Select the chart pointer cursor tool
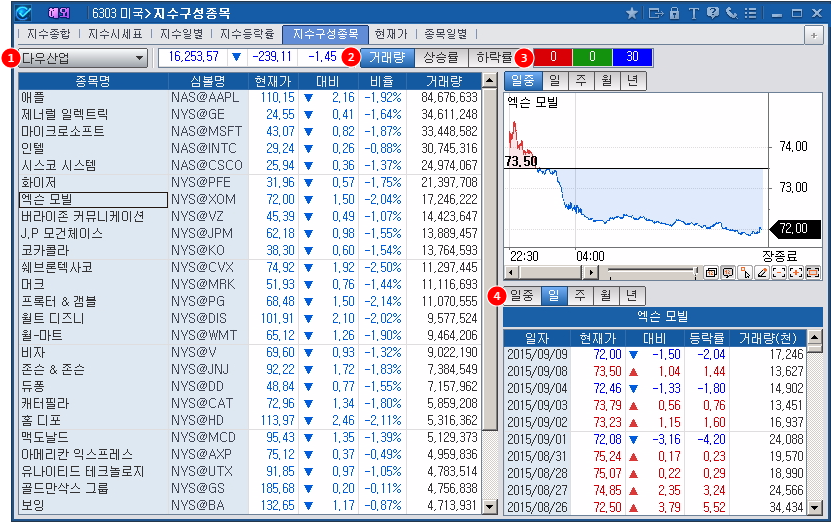This screenshot has width=832, height=523. 745,273
